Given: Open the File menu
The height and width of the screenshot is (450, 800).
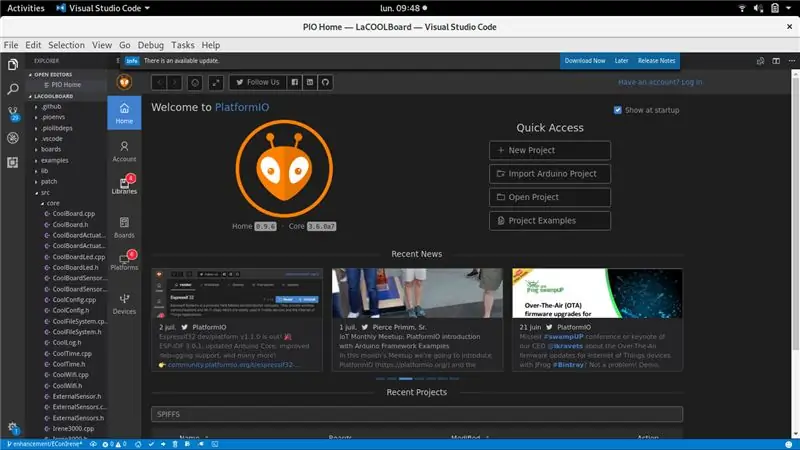Looking at the screenshot, I should pyautogui.click(x=11, y=45).
